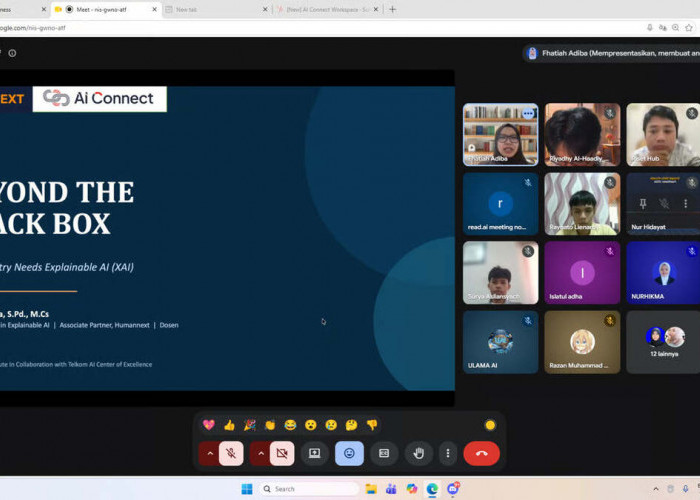Viewport: 700px width, 500px height.
Task: Select the NURHIKMA participant tile
Action: (663, 273)
